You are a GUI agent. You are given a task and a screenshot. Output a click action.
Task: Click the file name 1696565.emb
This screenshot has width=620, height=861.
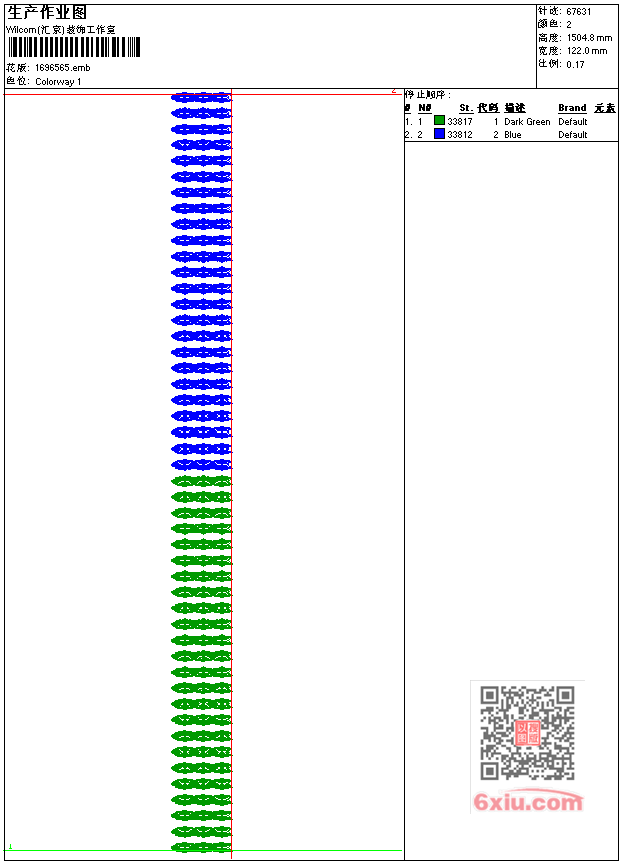click(63, 68)
